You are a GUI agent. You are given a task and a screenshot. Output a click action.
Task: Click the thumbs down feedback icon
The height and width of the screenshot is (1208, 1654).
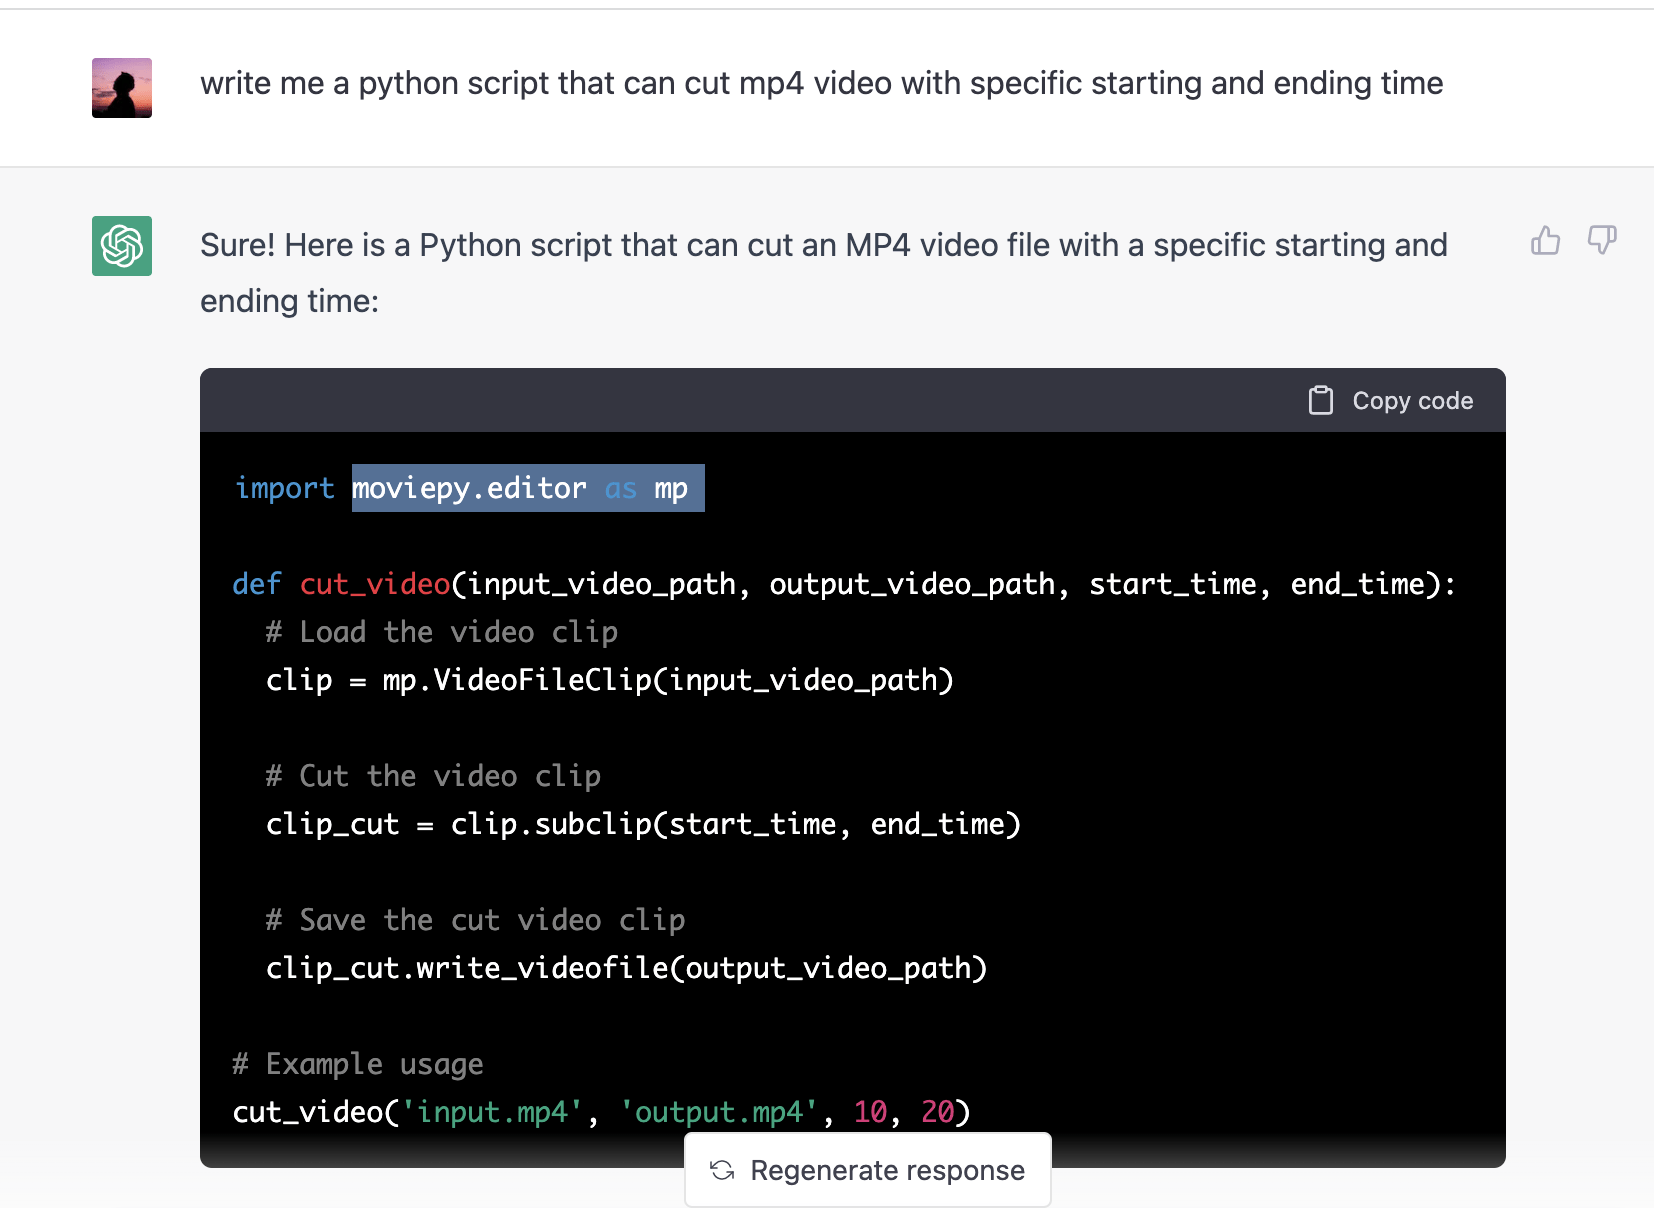[x=1602, y=241]
